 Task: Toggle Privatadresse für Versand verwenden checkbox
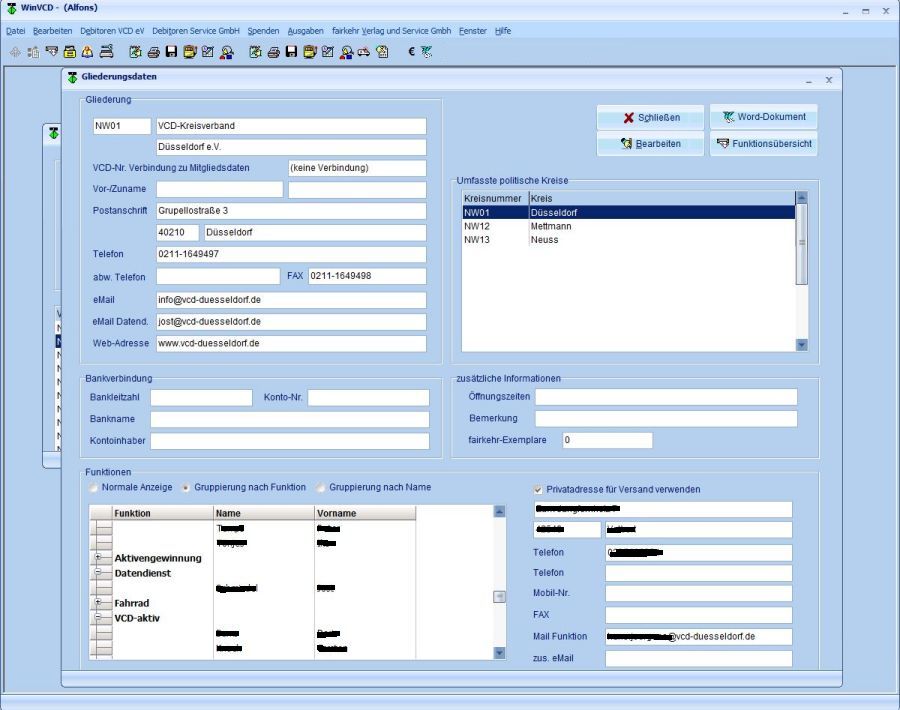point(538,490)
